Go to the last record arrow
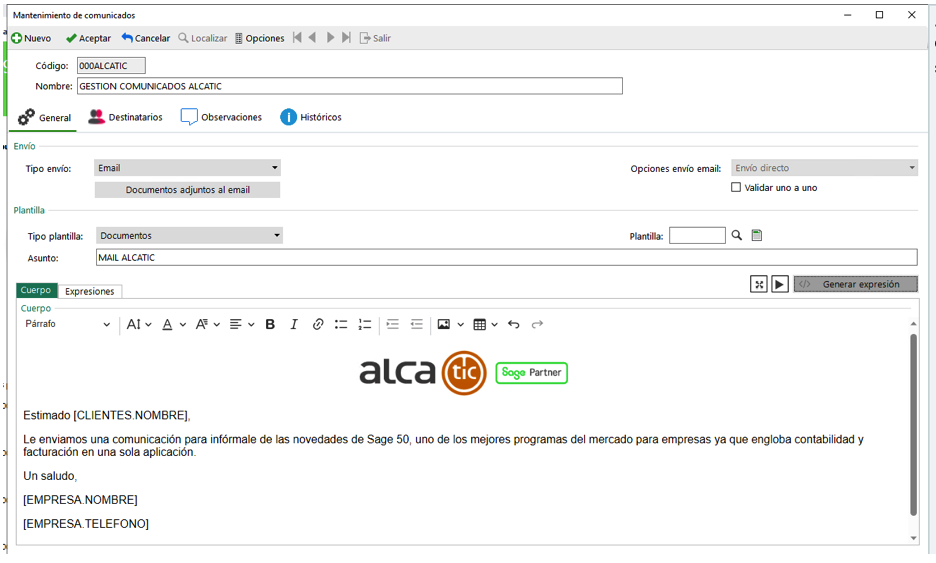This screenshot has height=563, width=936. (x=346, y=38)
